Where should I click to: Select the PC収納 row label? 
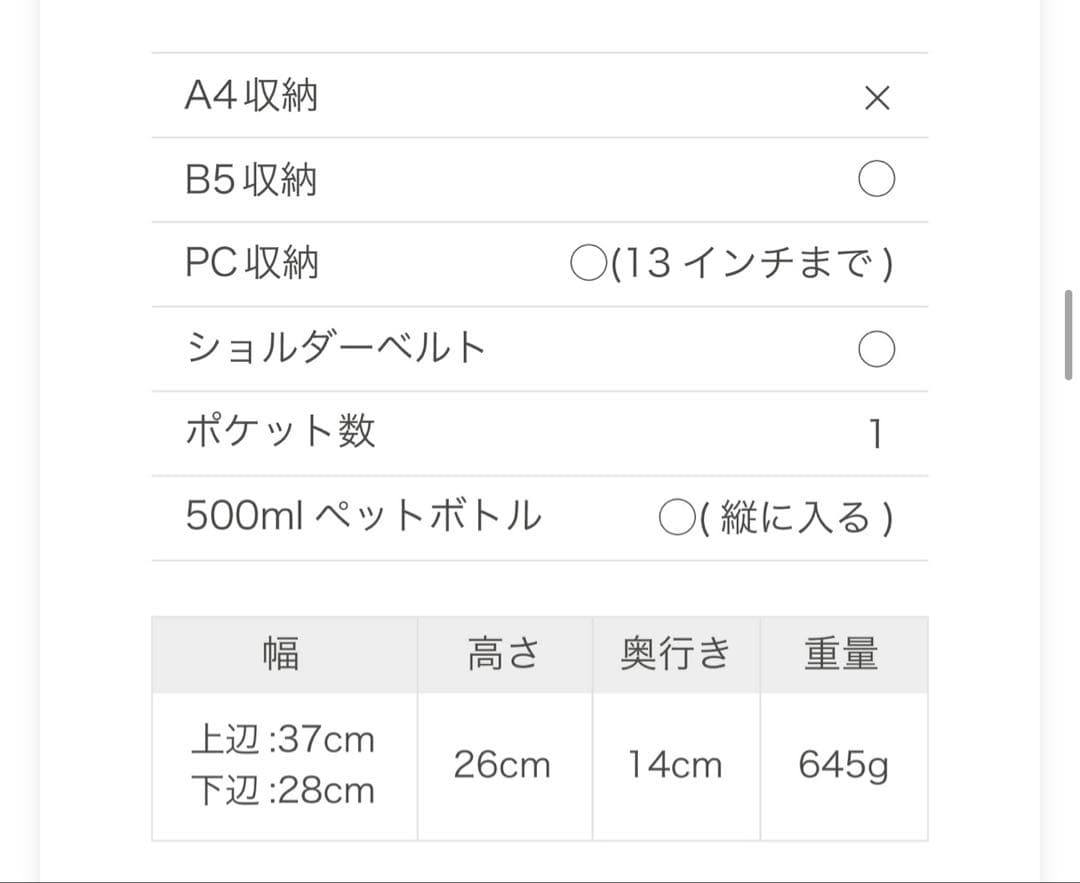tap(252, 263)
